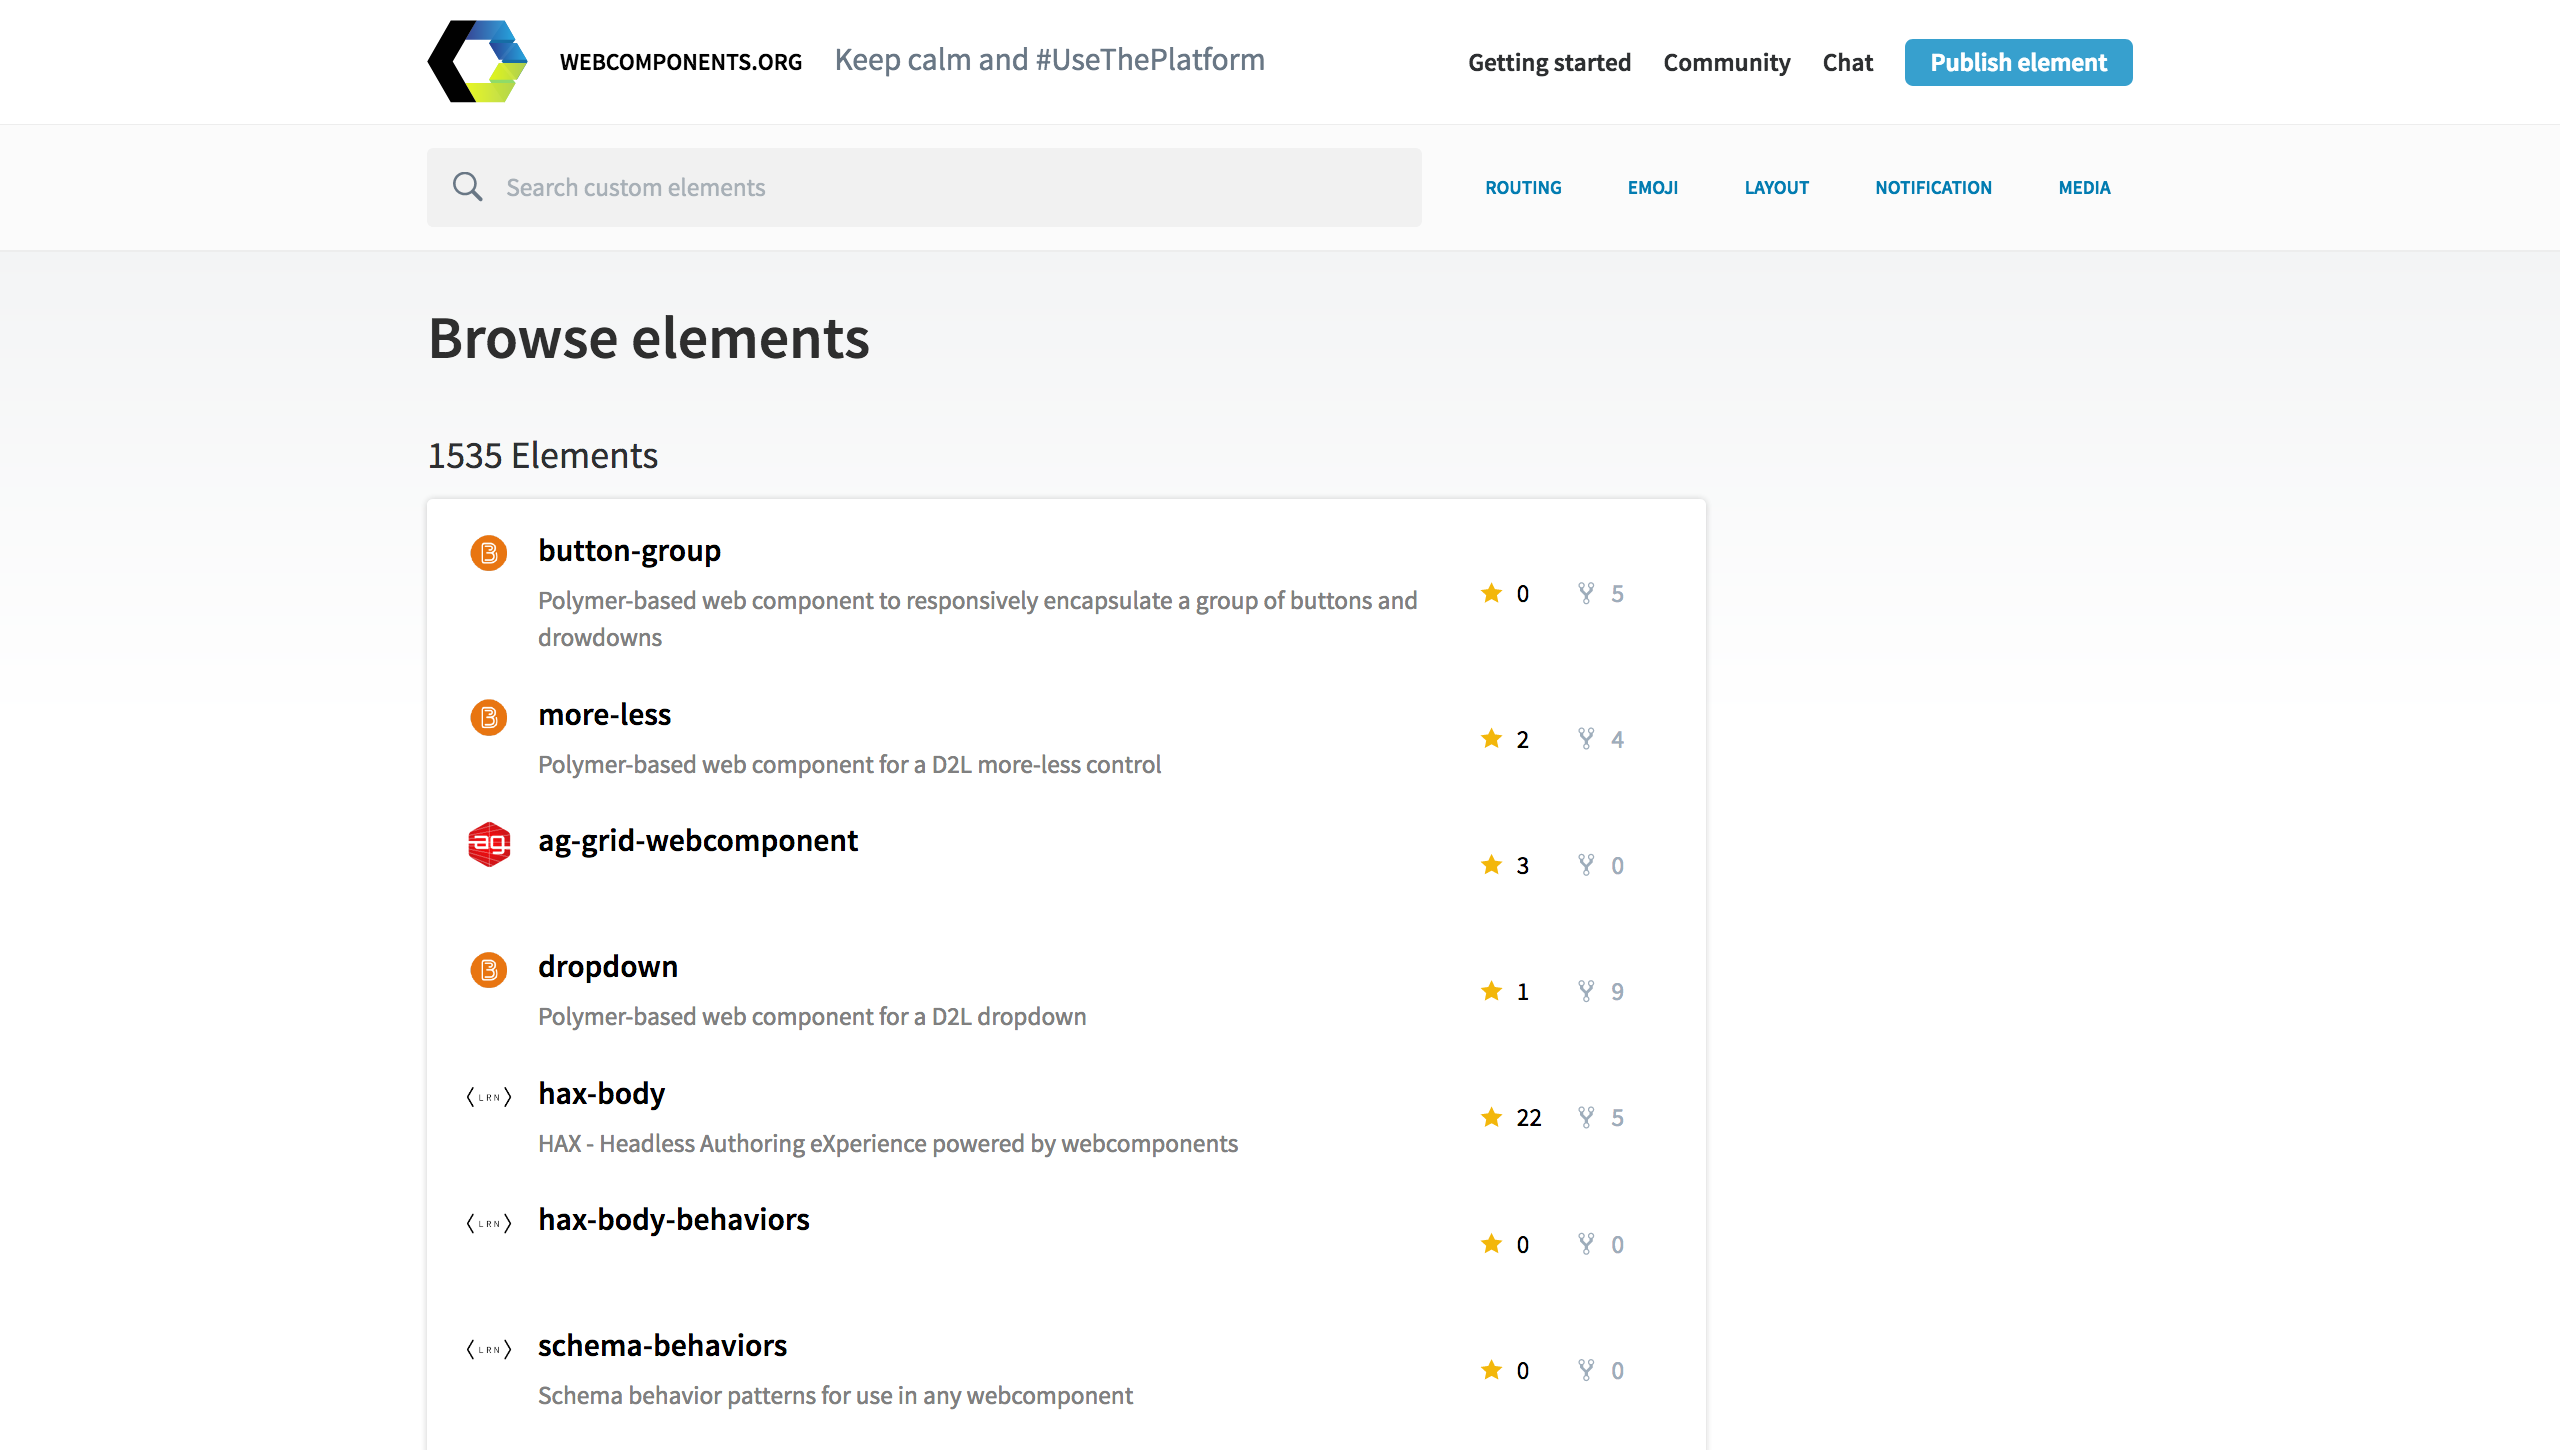Click the Browse elements heading
Image resolution: width=2560 pixels, height=1450 pixels.
[649, 338]
